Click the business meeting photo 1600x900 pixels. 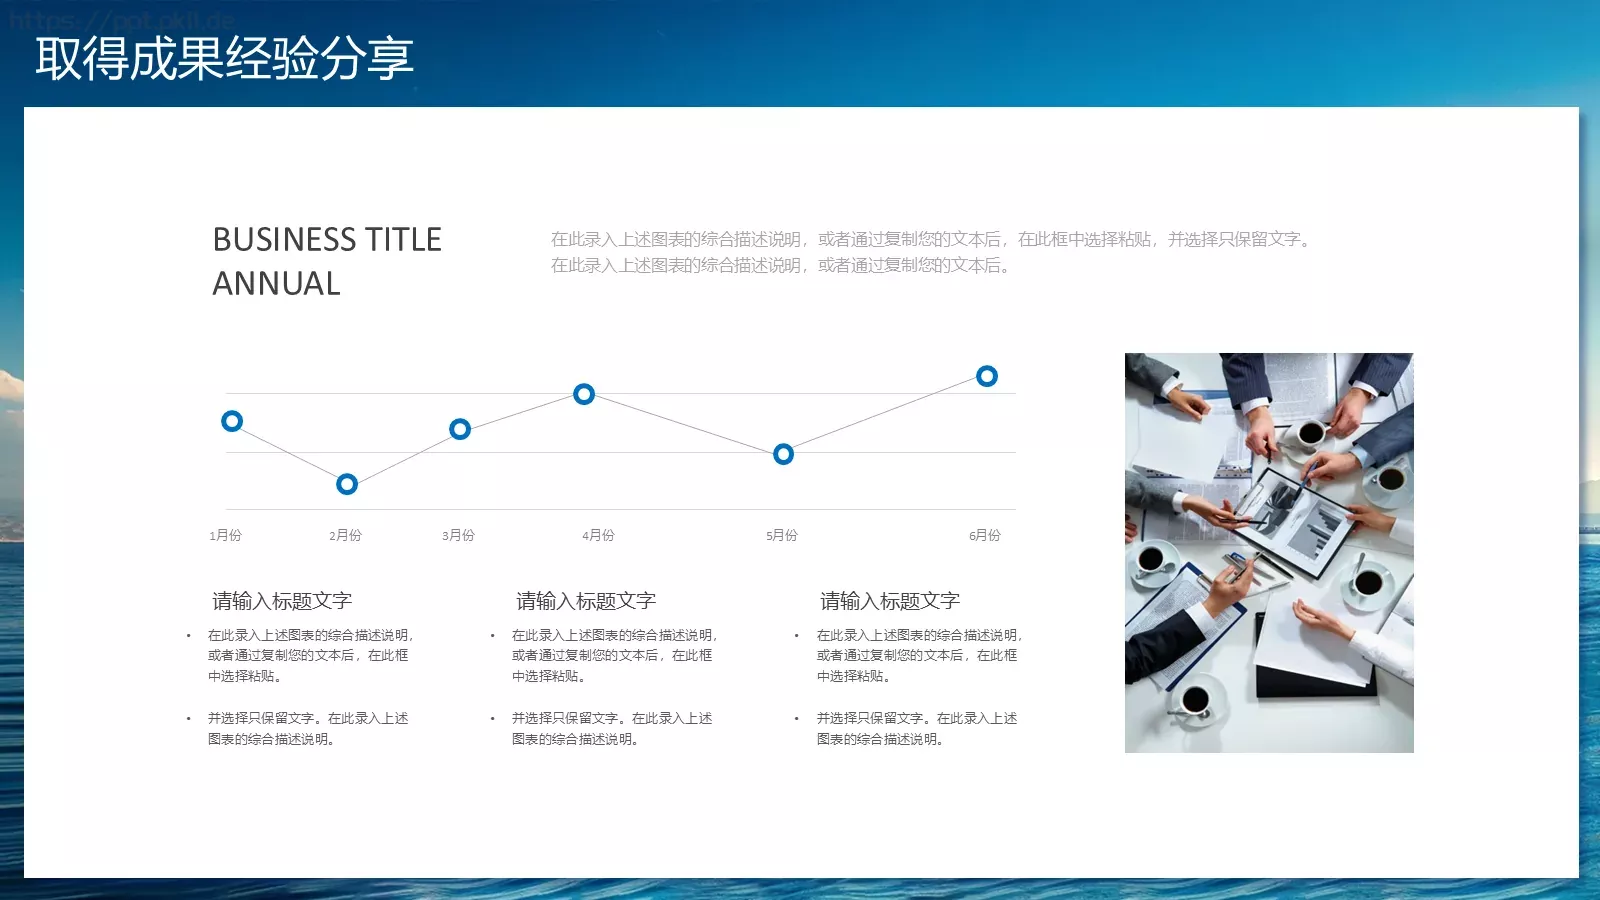pyautogui.click(x=1269, y=553)
